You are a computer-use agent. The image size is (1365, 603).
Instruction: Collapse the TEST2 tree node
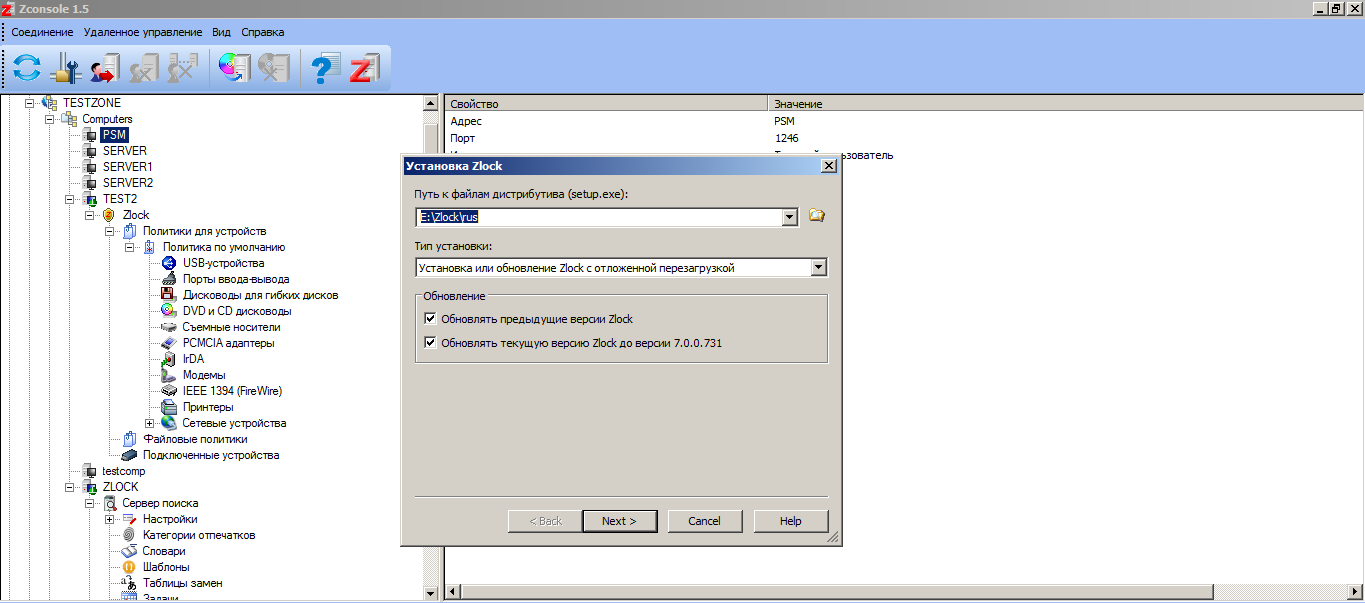tap(70, 199)
